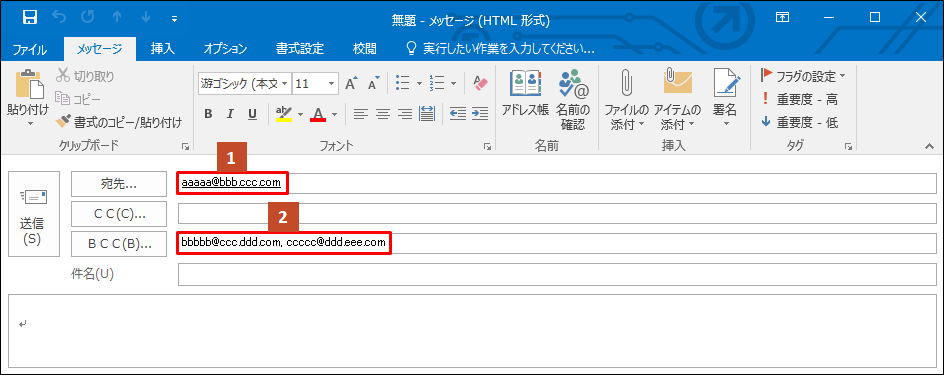Image resolution: width=944 pixels, height=375 pixels.
Task: Click 名前の確認 check names icon
Action: pyautogui.click(x=573, y=99)
